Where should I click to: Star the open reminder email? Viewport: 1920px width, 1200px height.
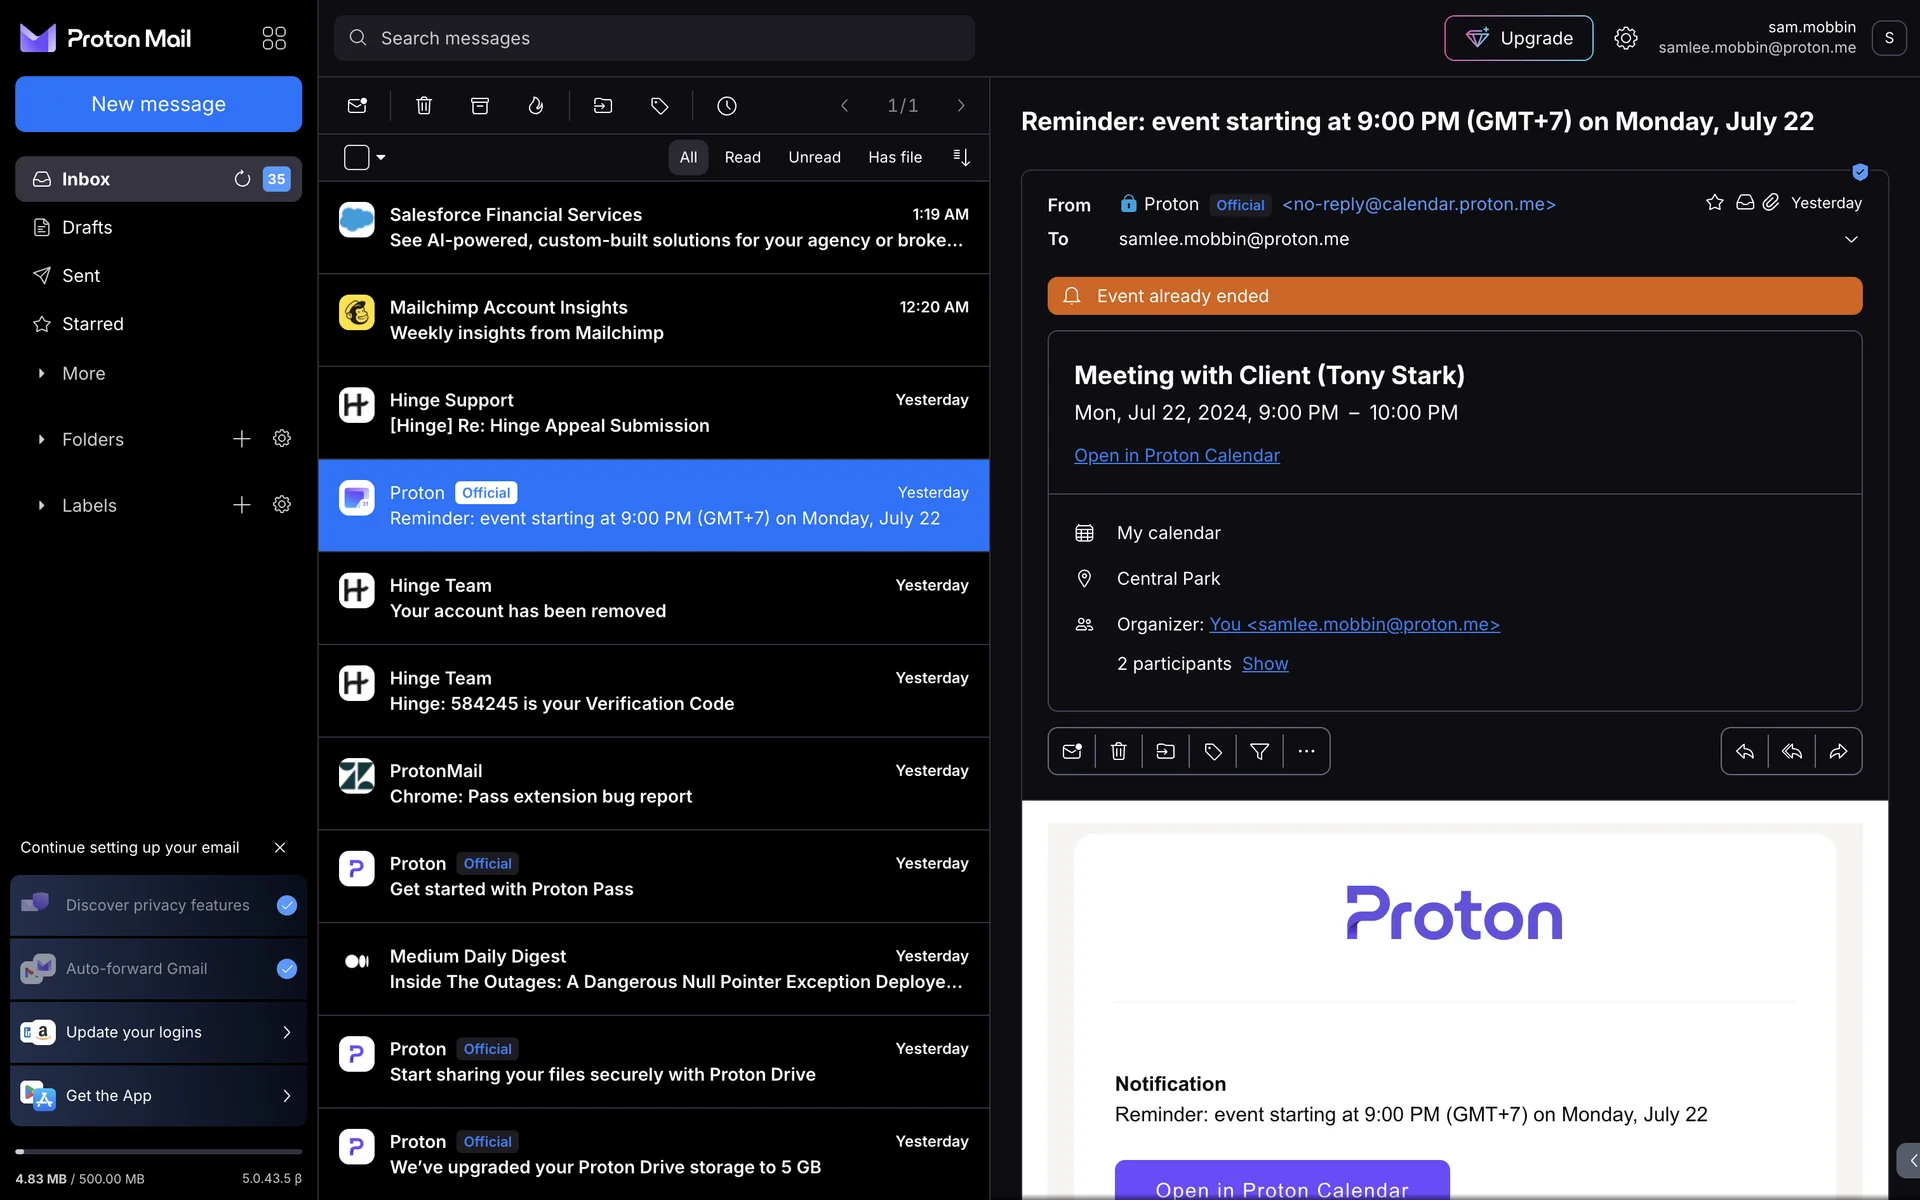pos(1714,203)
